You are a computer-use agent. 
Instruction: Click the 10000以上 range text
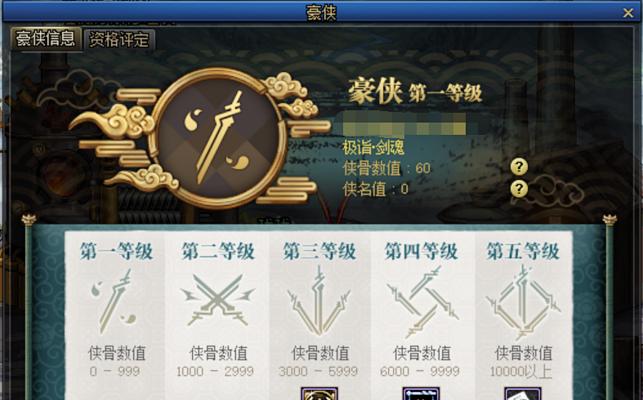(521, 371)
